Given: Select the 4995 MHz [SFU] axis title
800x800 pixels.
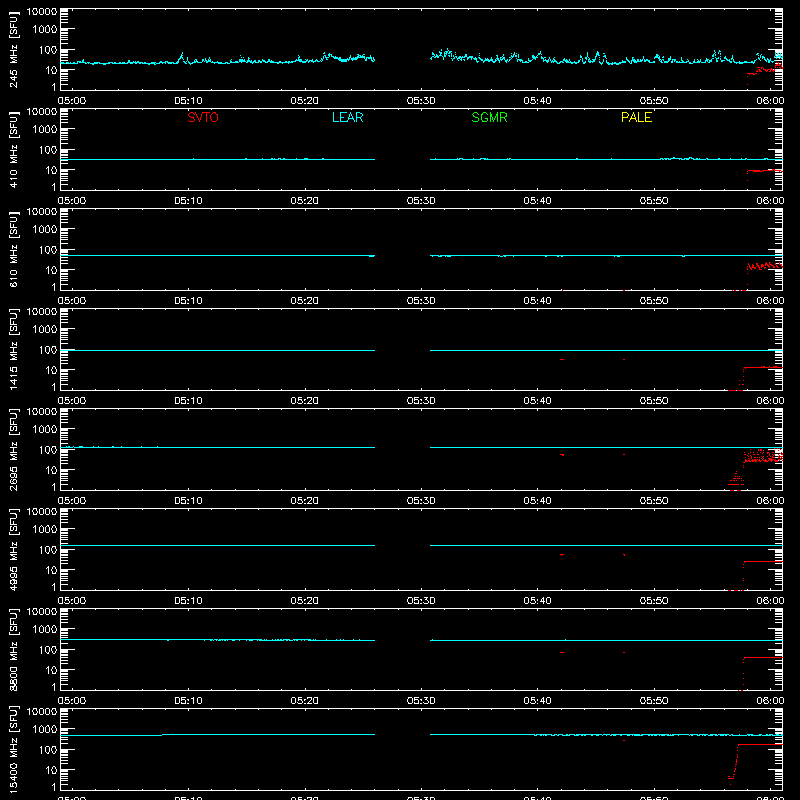Looking at the screenshot, I should pos(14,550).
